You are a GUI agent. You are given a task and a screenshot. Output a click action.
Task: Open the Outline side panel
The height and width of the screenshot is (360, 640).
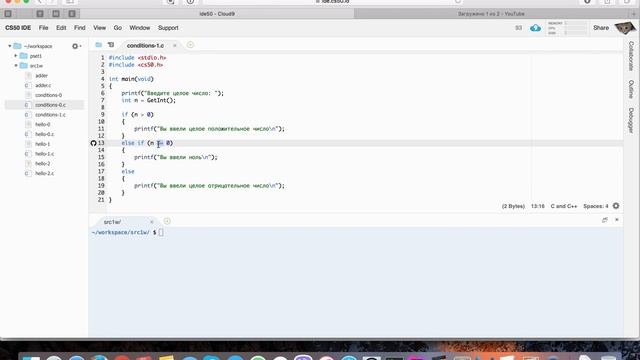pos(631,89)
